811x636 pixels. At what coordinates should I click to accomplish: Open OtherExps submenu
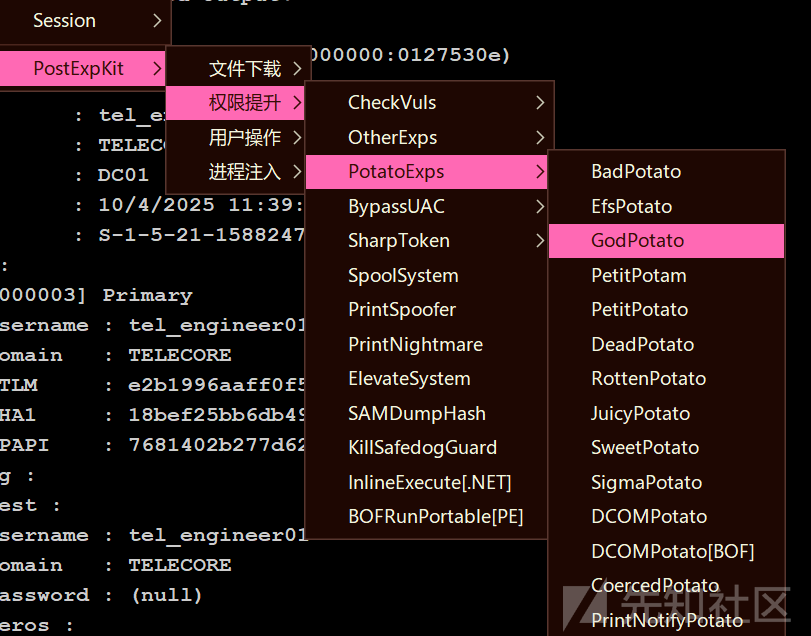(427, 138)
